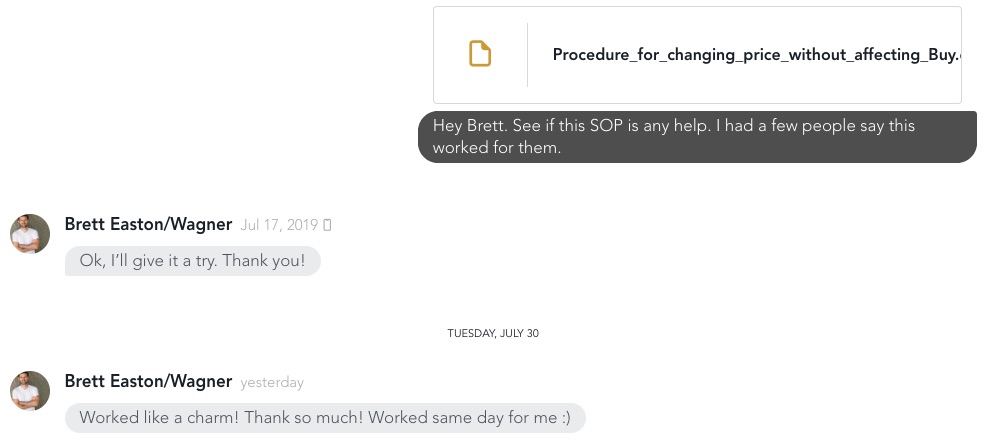Click the Brett Easton/Wagner name above "Ok, I'll give it a try"
This screenshot has width=985, height=442.
(148, 224)
